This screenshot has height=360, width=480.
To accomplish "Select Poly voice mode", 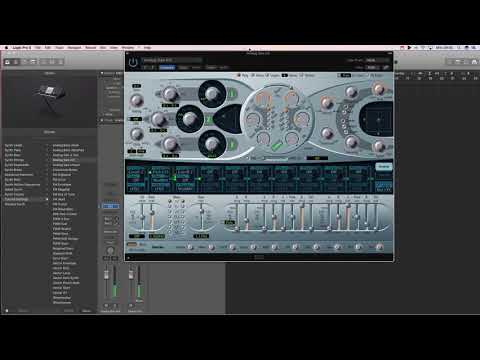I will coord(243,76).
